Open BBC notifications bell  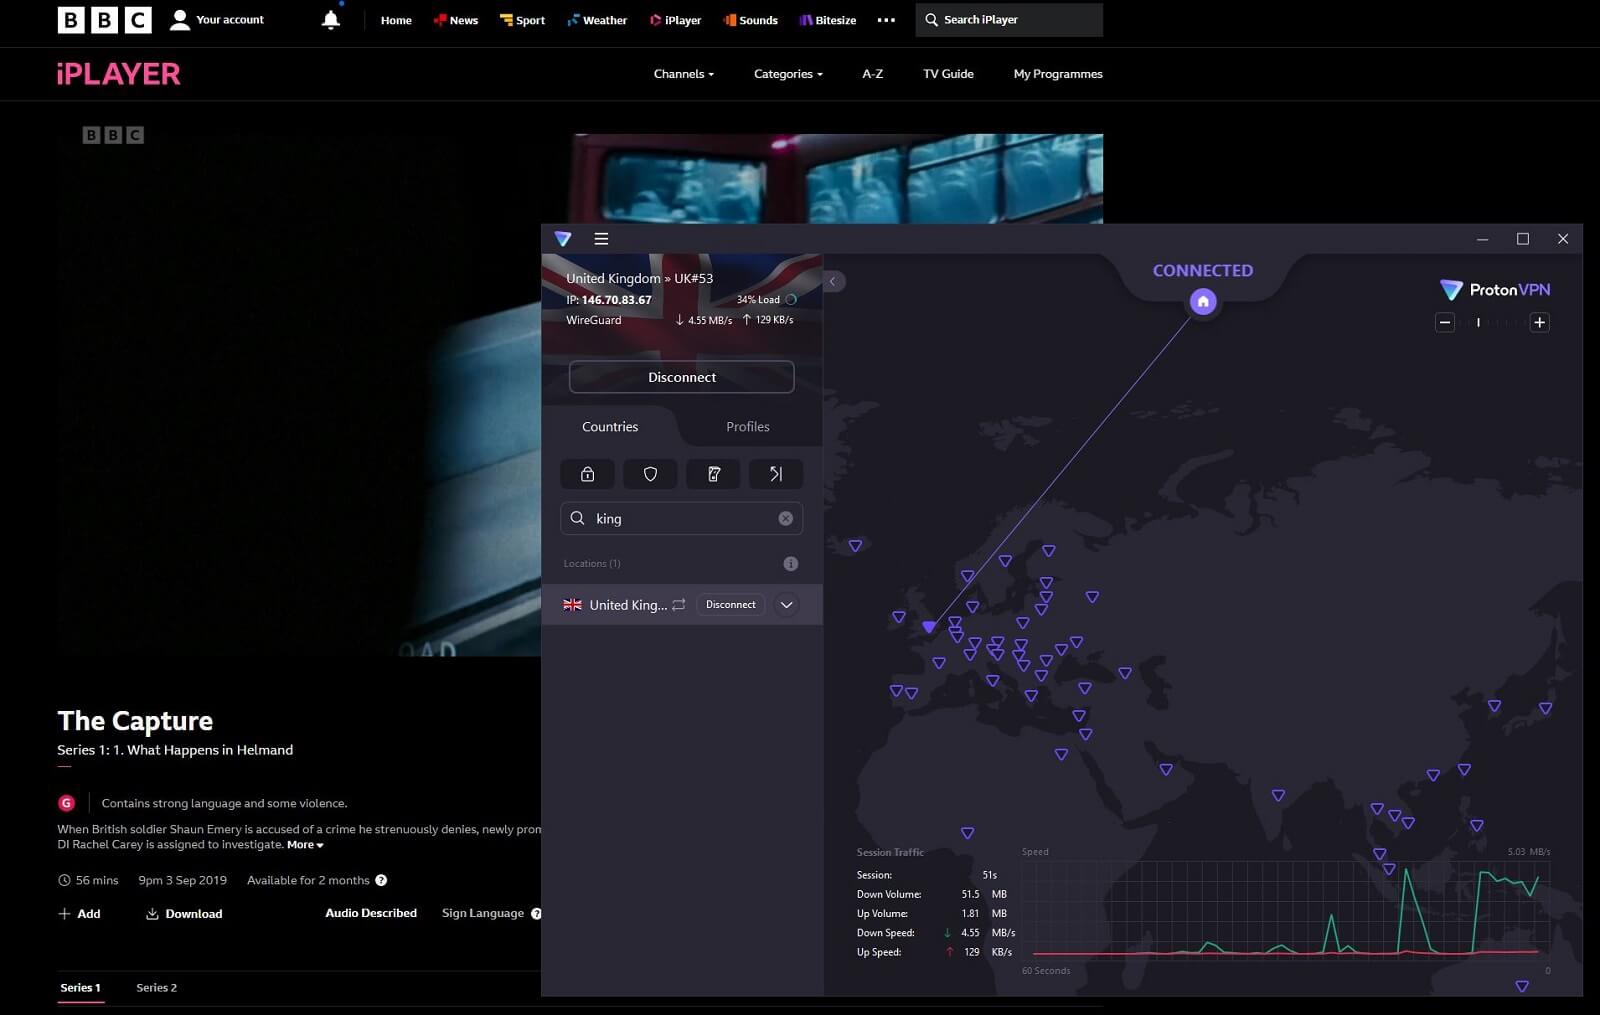[331, 20]
